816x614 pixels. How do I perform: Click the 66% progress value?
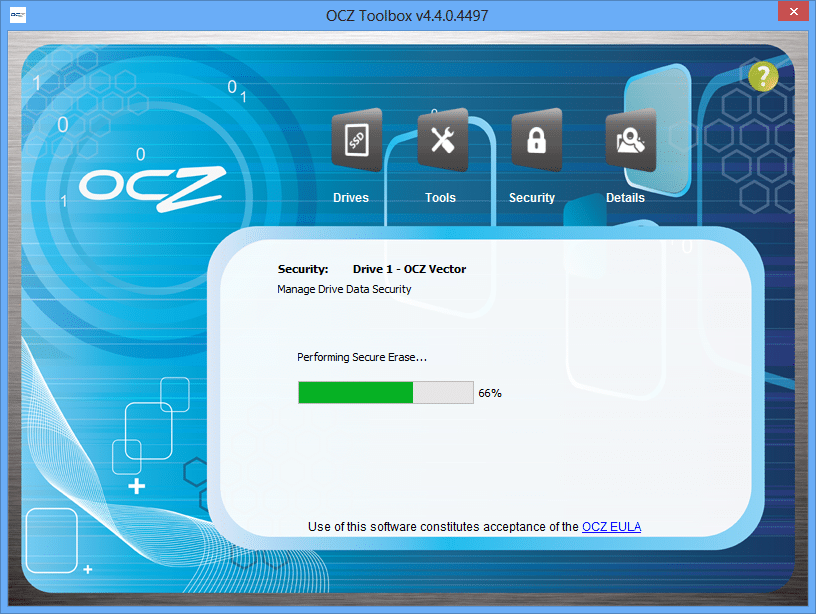point(490,393)
